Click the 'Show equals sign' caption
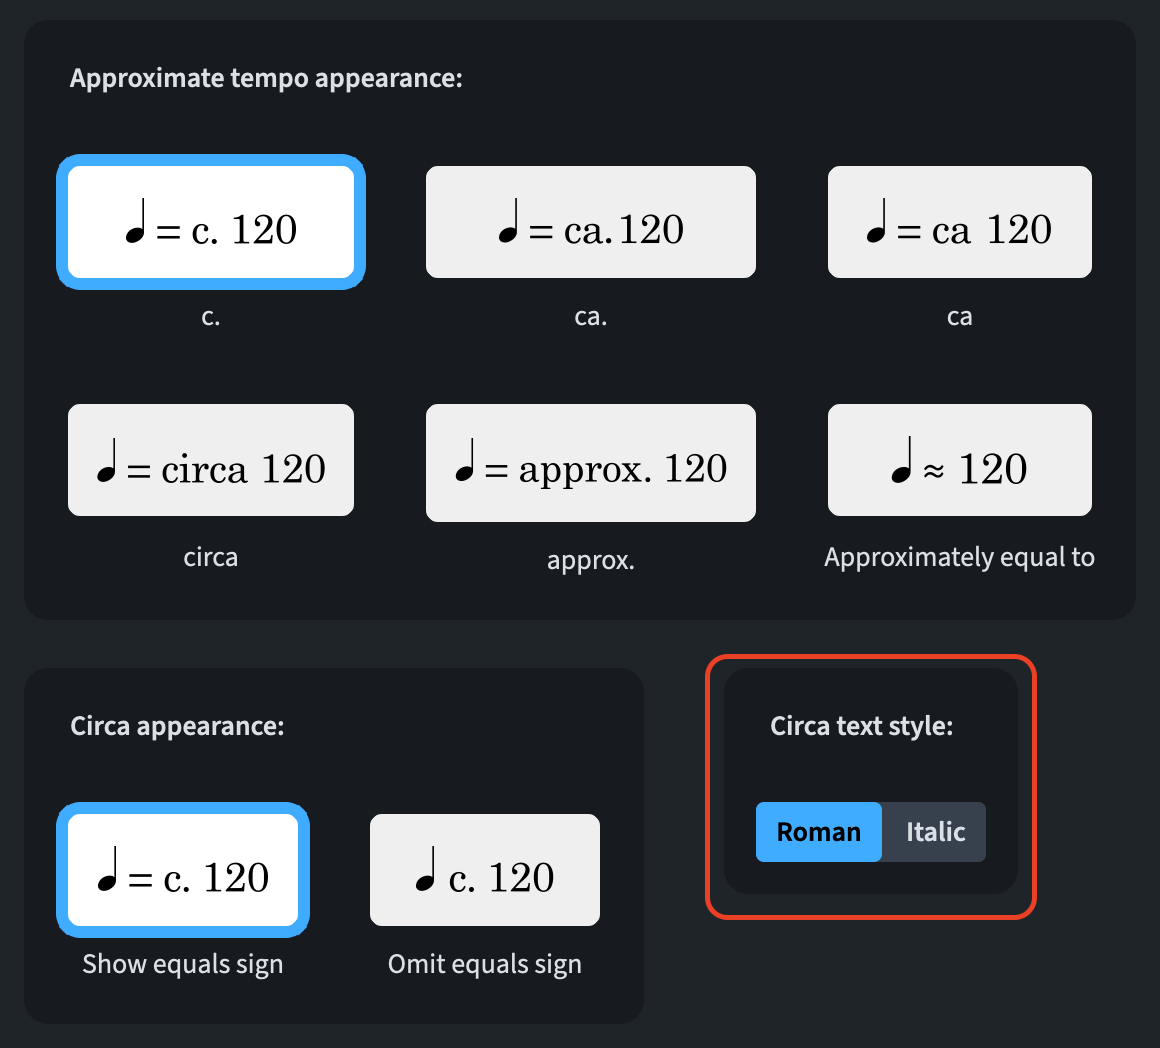The height and width of the screenshot is (1048, 1160). click(x=183, y=964)
